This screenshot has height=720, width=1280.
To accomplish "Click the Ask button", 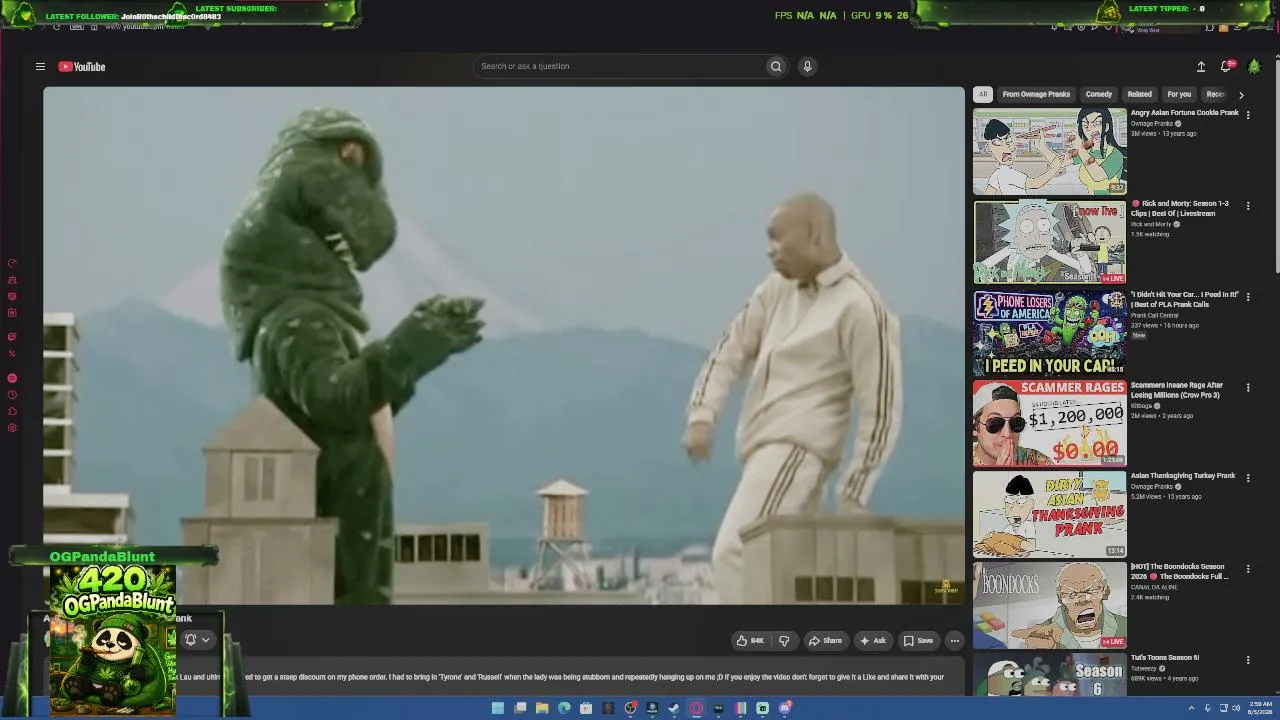I will point(873,641).
